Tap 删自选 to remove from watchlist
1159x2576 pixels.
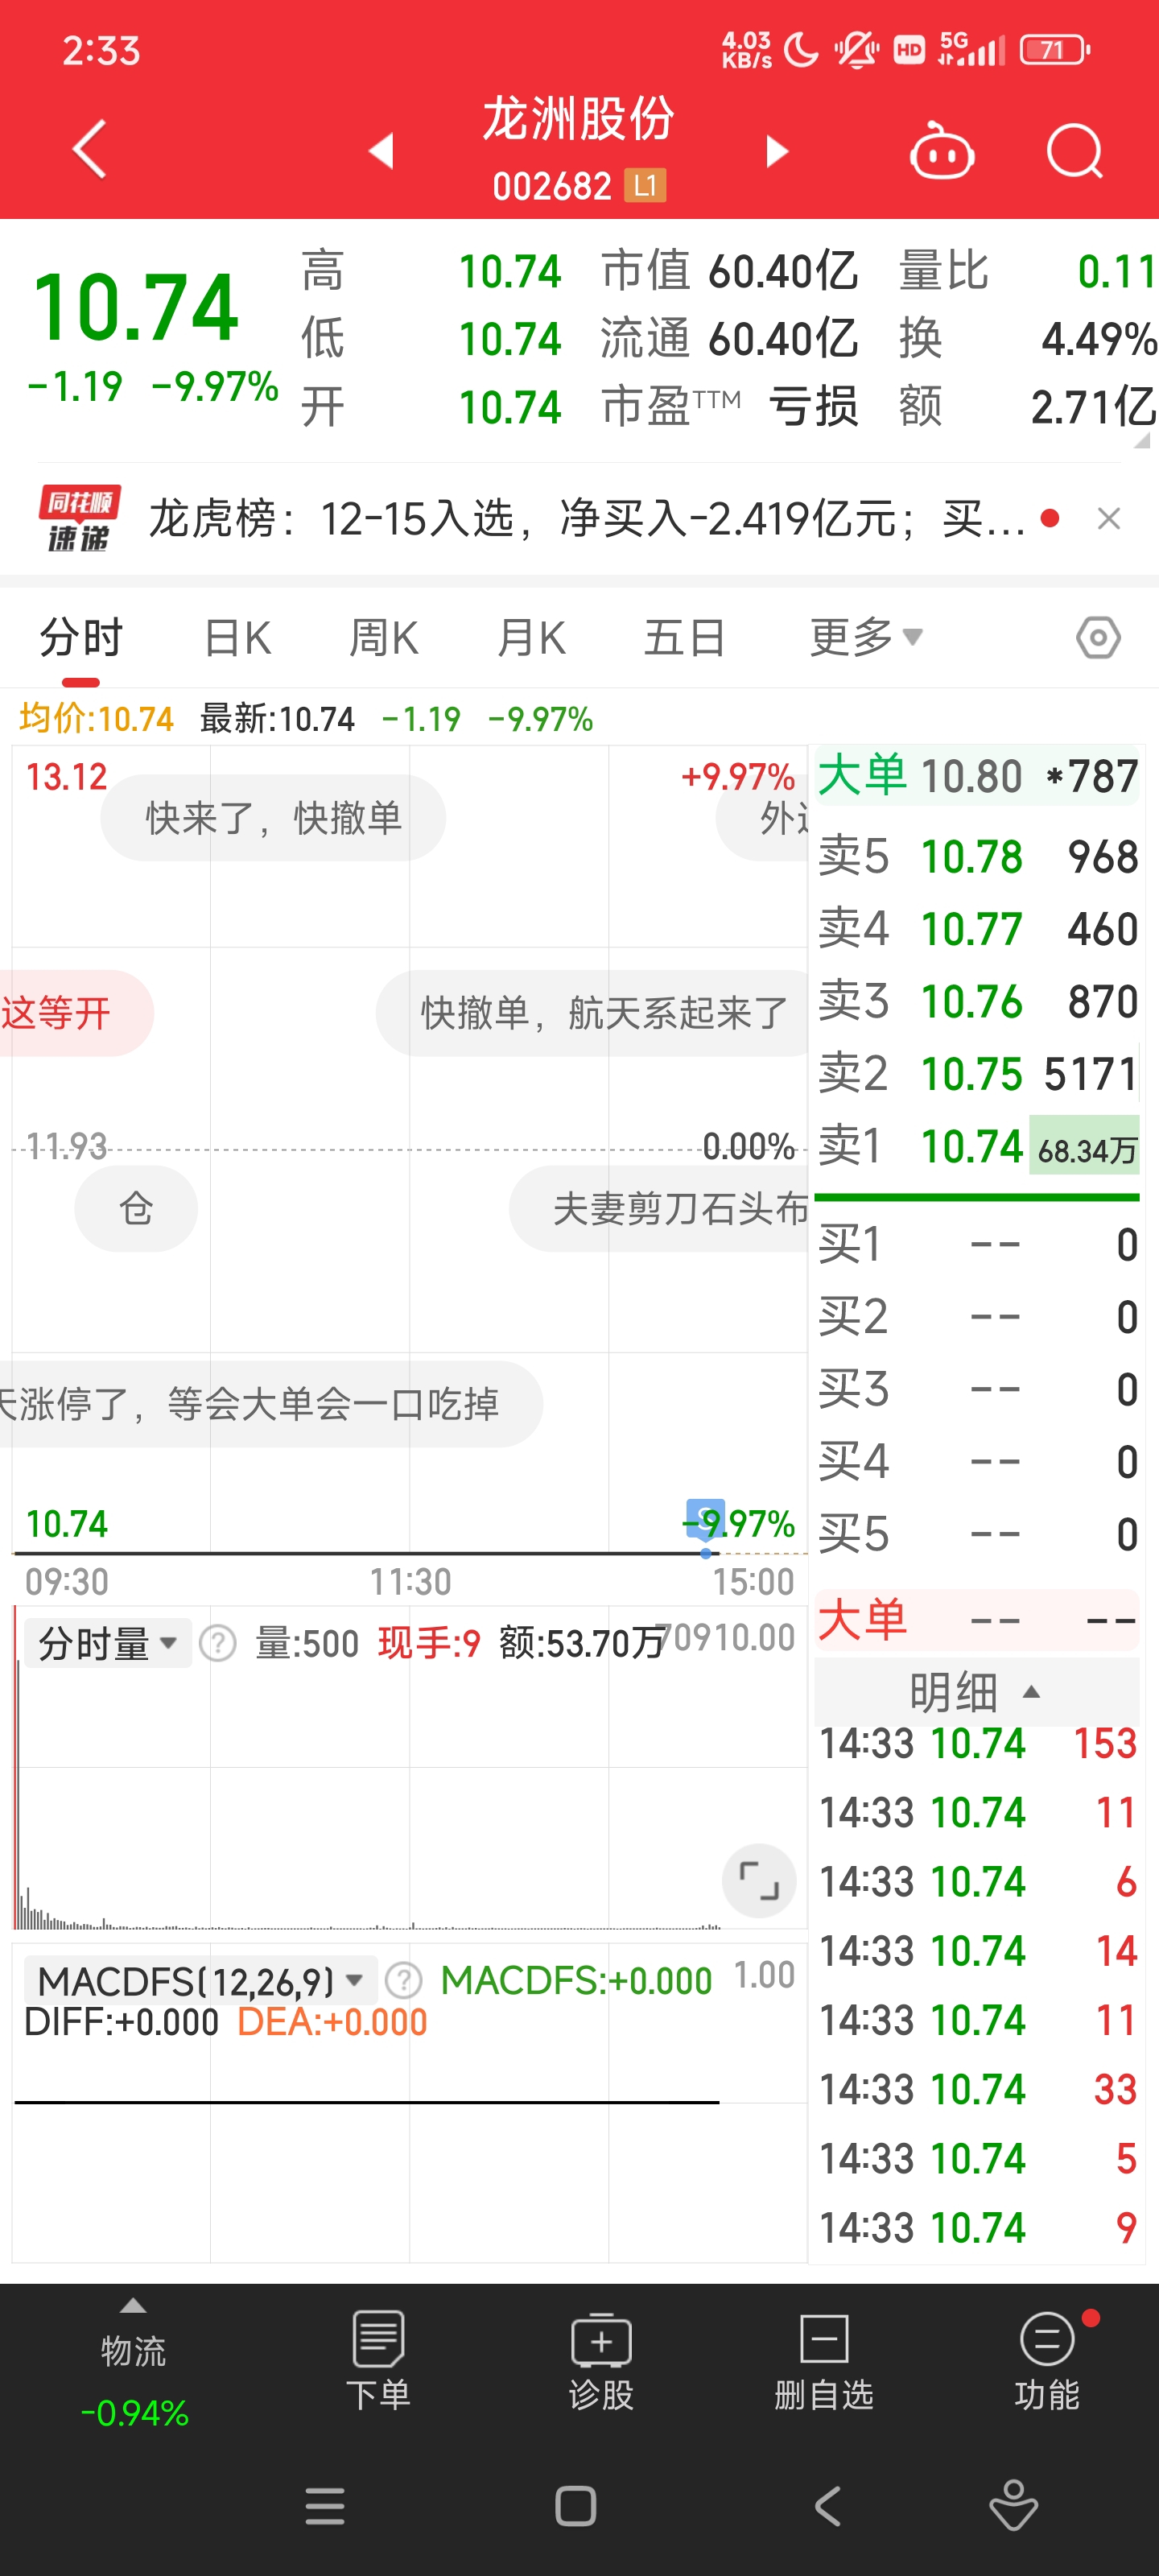click(824, 2360)
